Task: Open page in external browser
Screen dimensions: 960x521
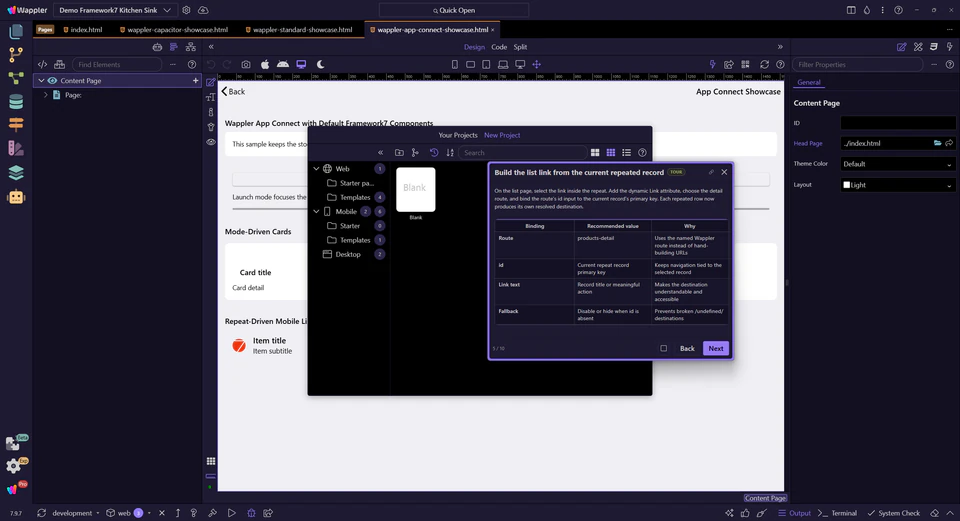Action: coord(729,64)
